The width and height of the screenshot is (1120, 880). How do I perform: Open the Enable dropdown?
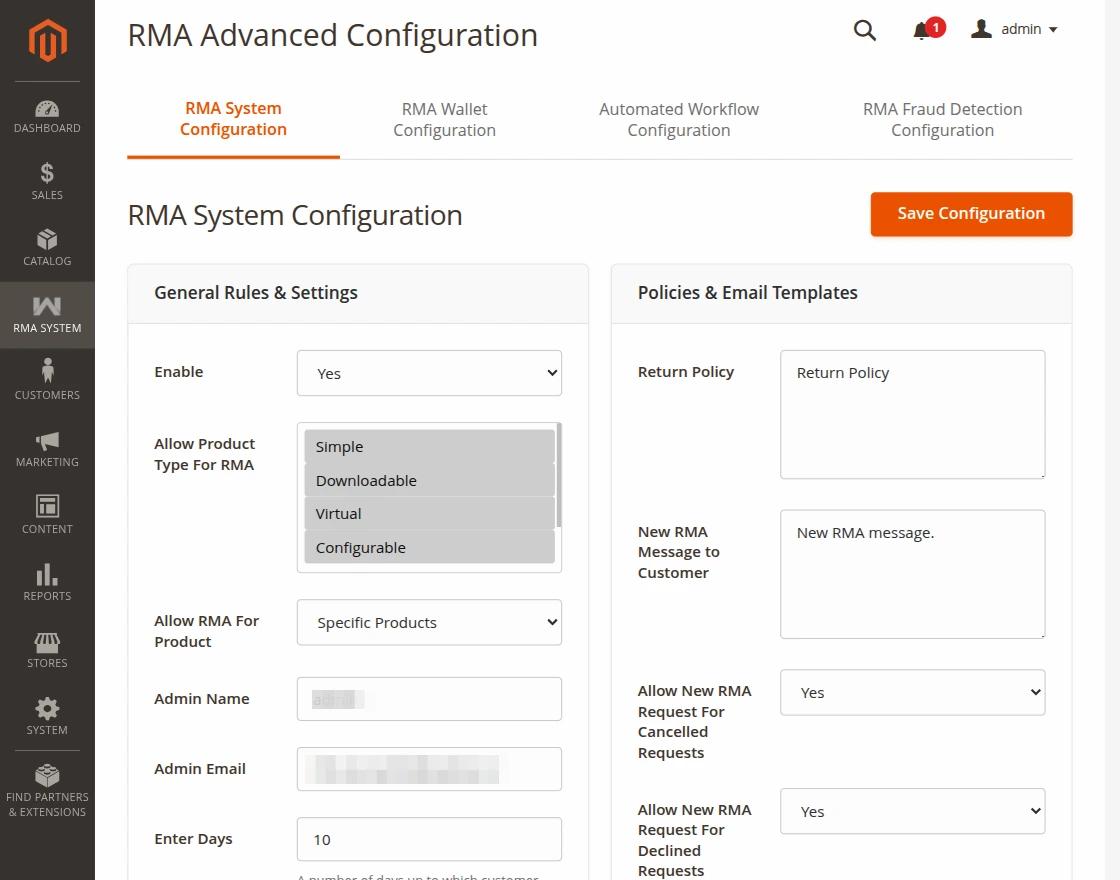pos(429,373)
